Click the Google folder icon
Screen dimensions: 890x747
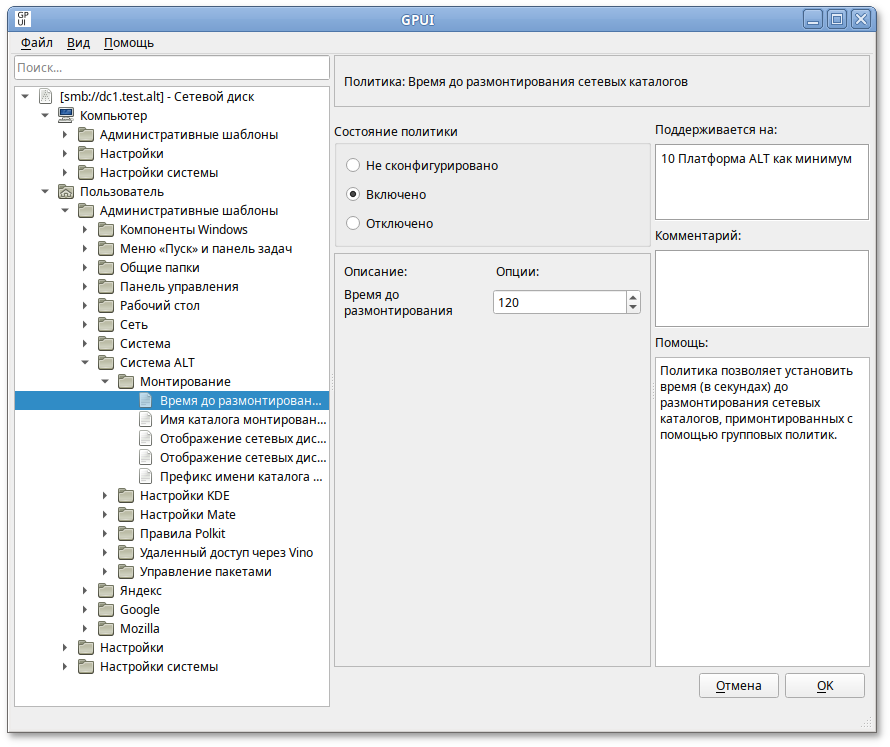(x=105, y=610)
